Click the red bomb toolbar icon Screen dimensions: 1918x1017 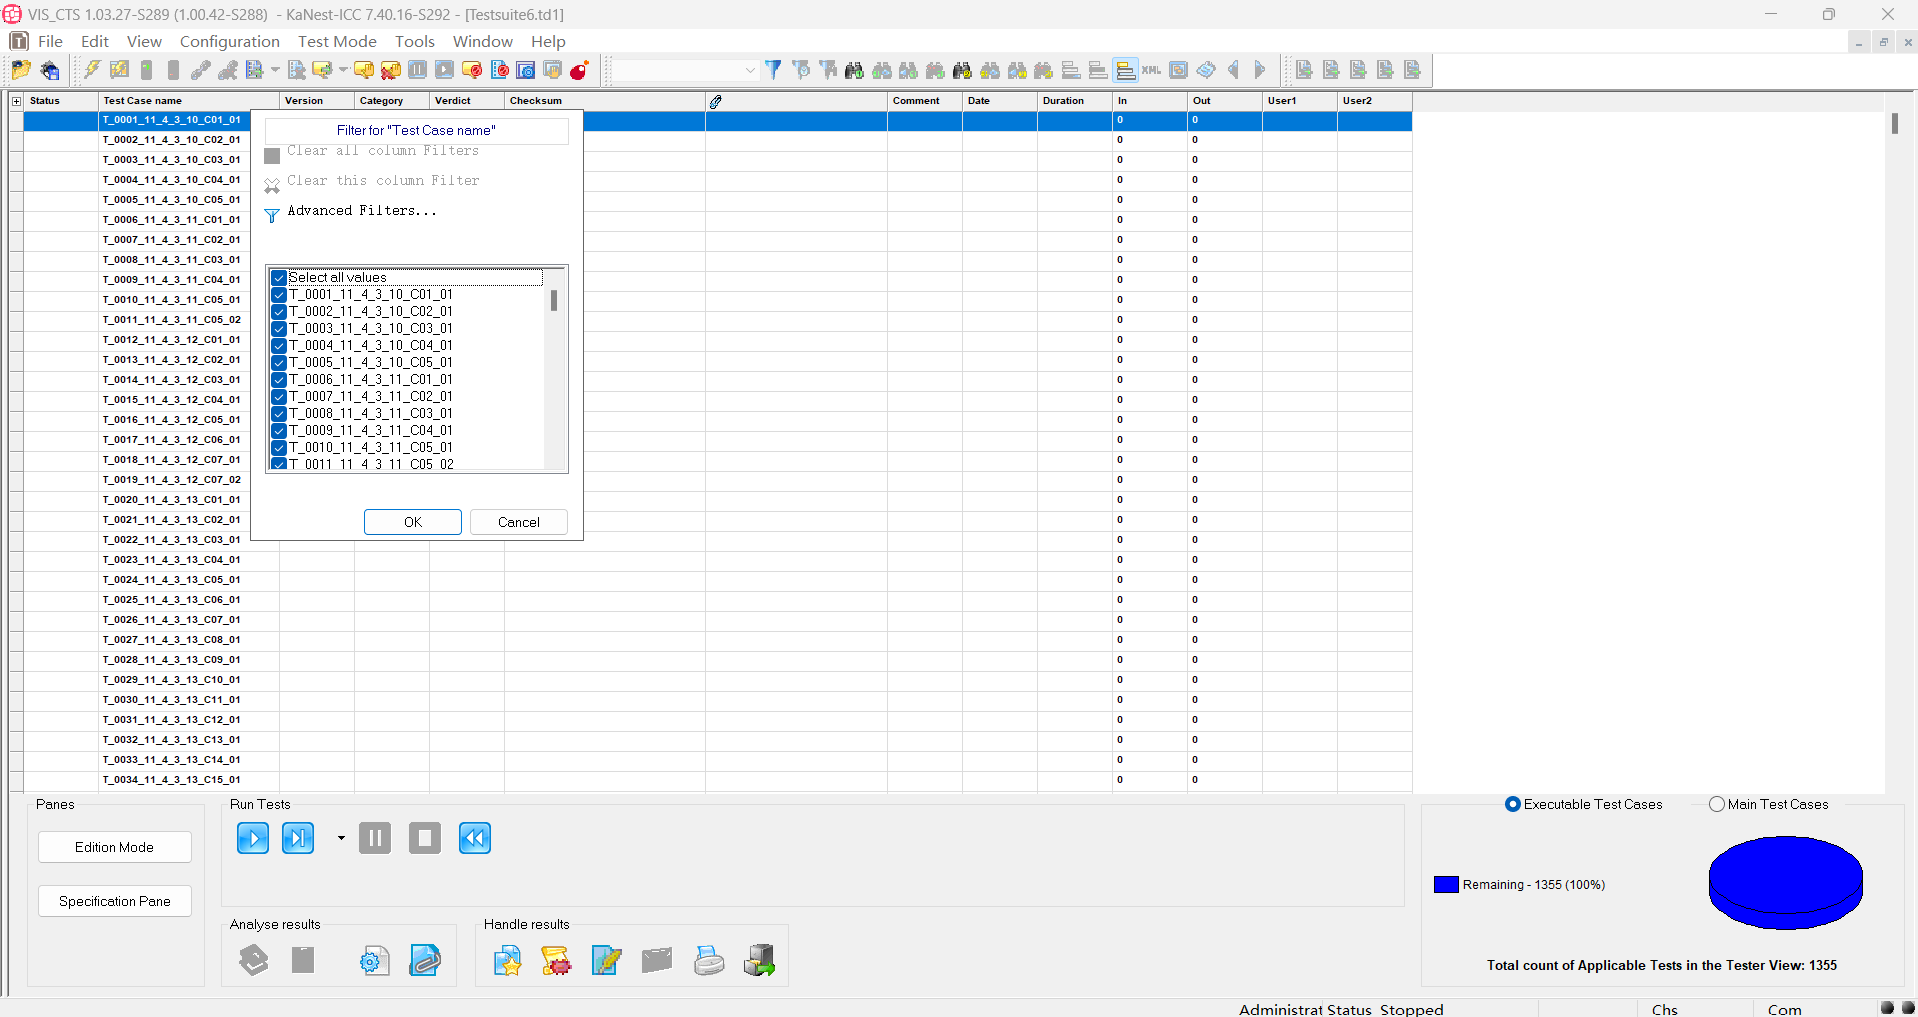point(579,70)
